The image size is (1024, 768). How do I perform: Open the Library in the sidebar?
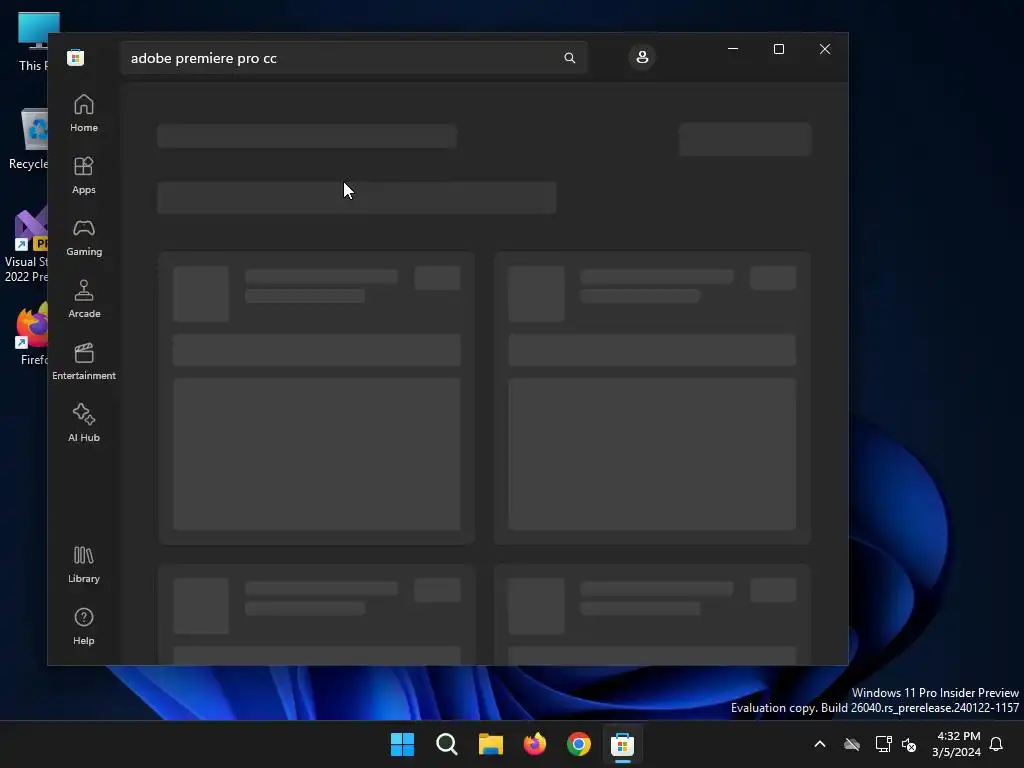pos(84,564)
